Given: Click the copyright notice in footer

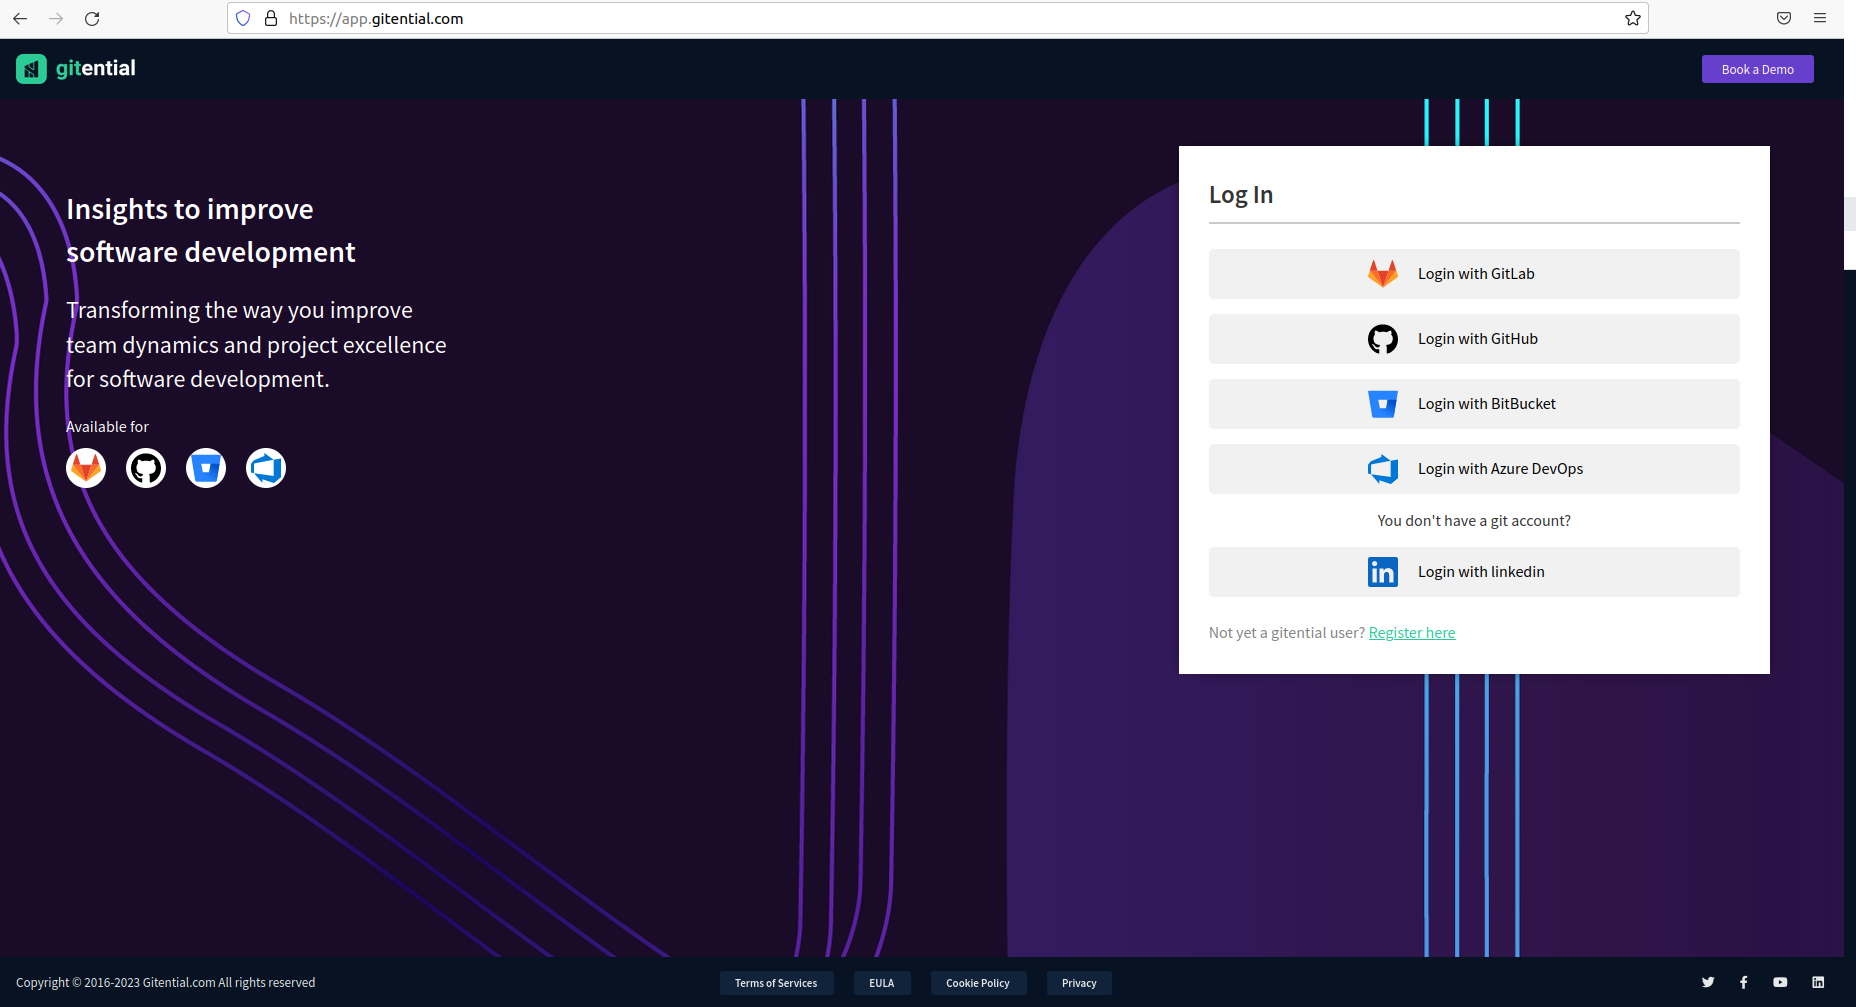Looking at the screenshot, I should pyautogui.click(x=166, y=983).
